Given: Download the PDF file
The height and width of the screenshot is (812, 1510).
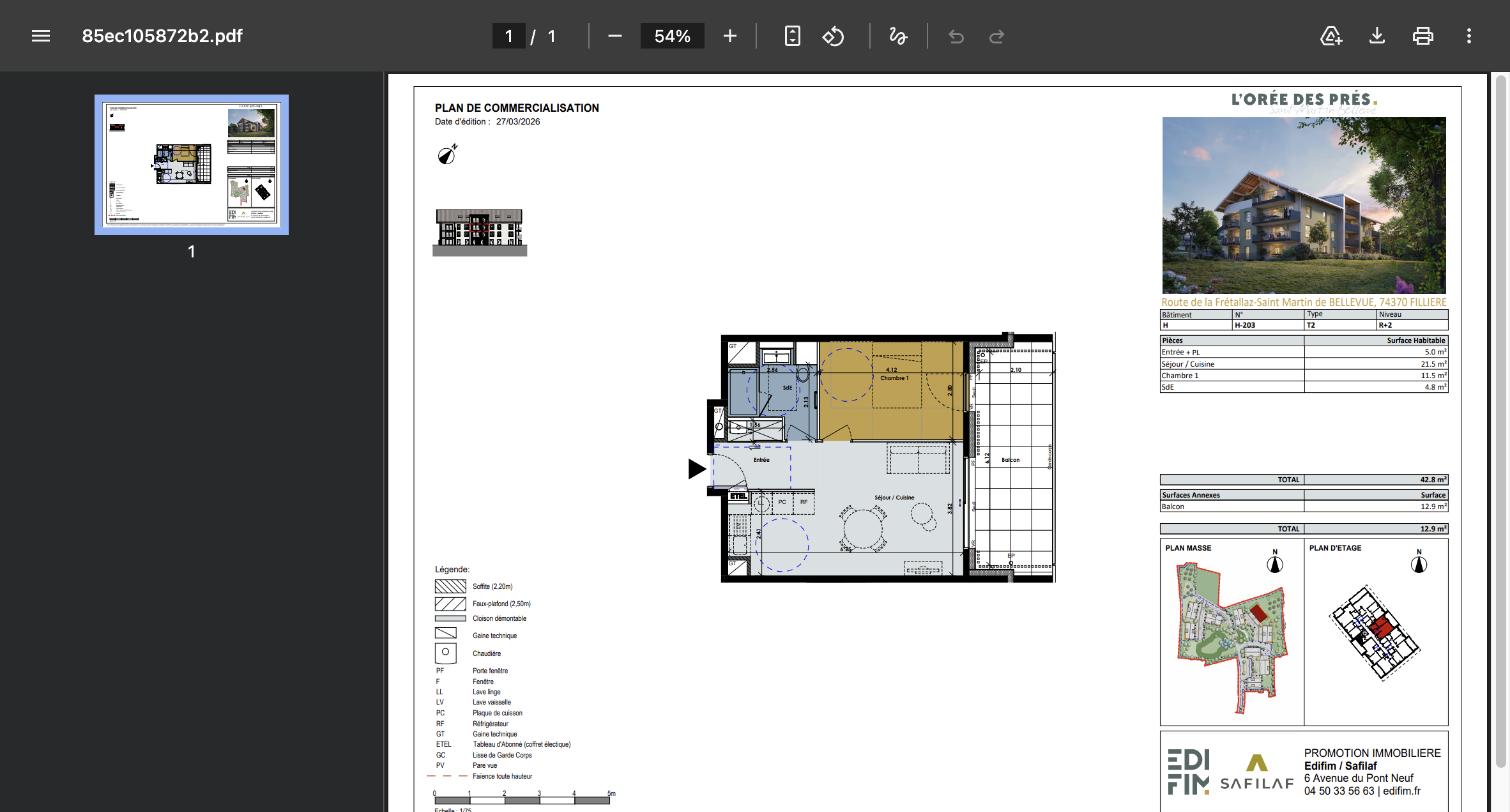Looking at the screenshot, I should click(1377, 36).
